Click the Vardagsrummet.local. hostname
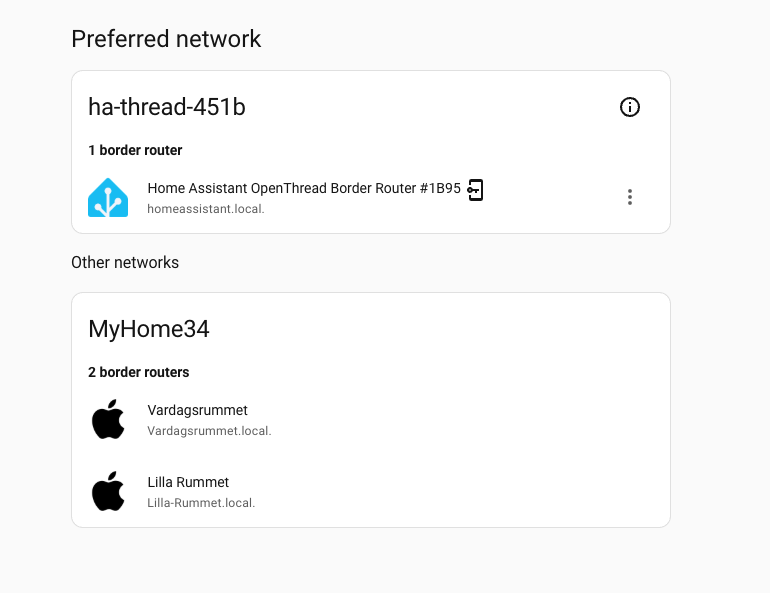This screenshot has height=593, width=770. click(209, 431)
